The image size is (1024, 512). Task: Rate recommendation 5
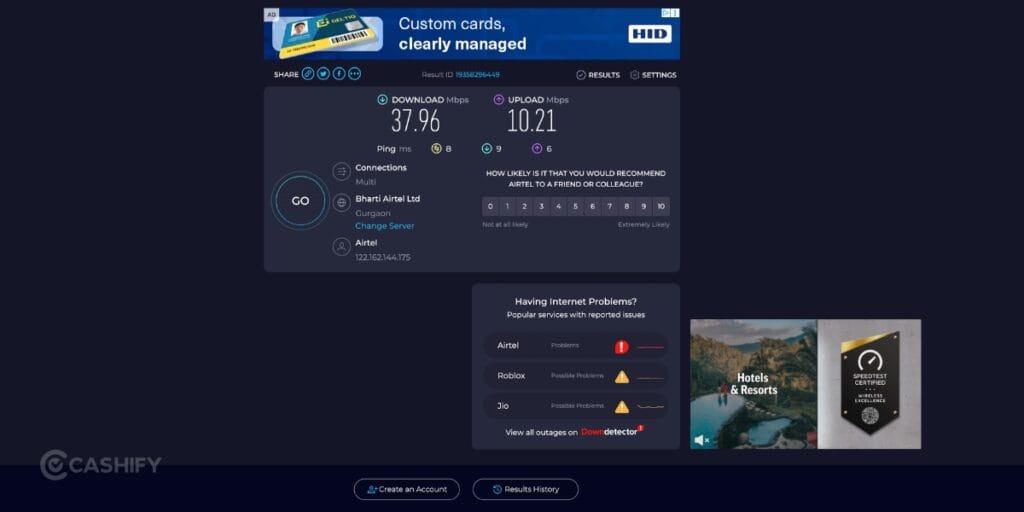(575, 206)
